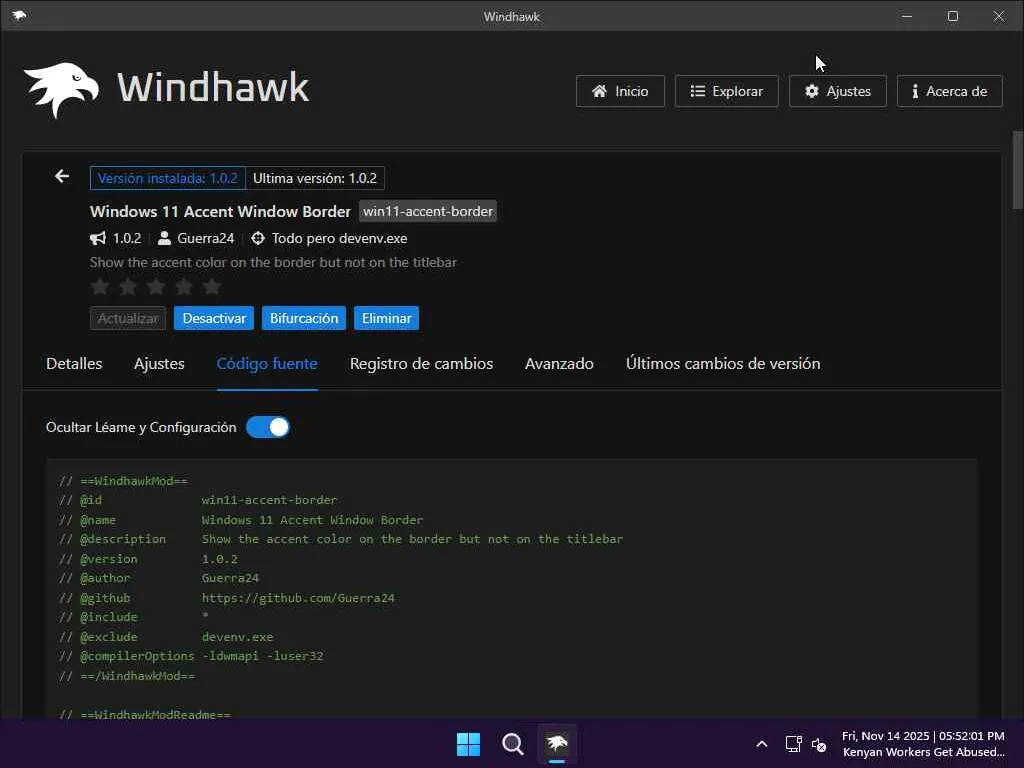The image size is (1024, 768).
Task: Click the Versión instalada: 1.0.2 badge
Action: [168, 178]
